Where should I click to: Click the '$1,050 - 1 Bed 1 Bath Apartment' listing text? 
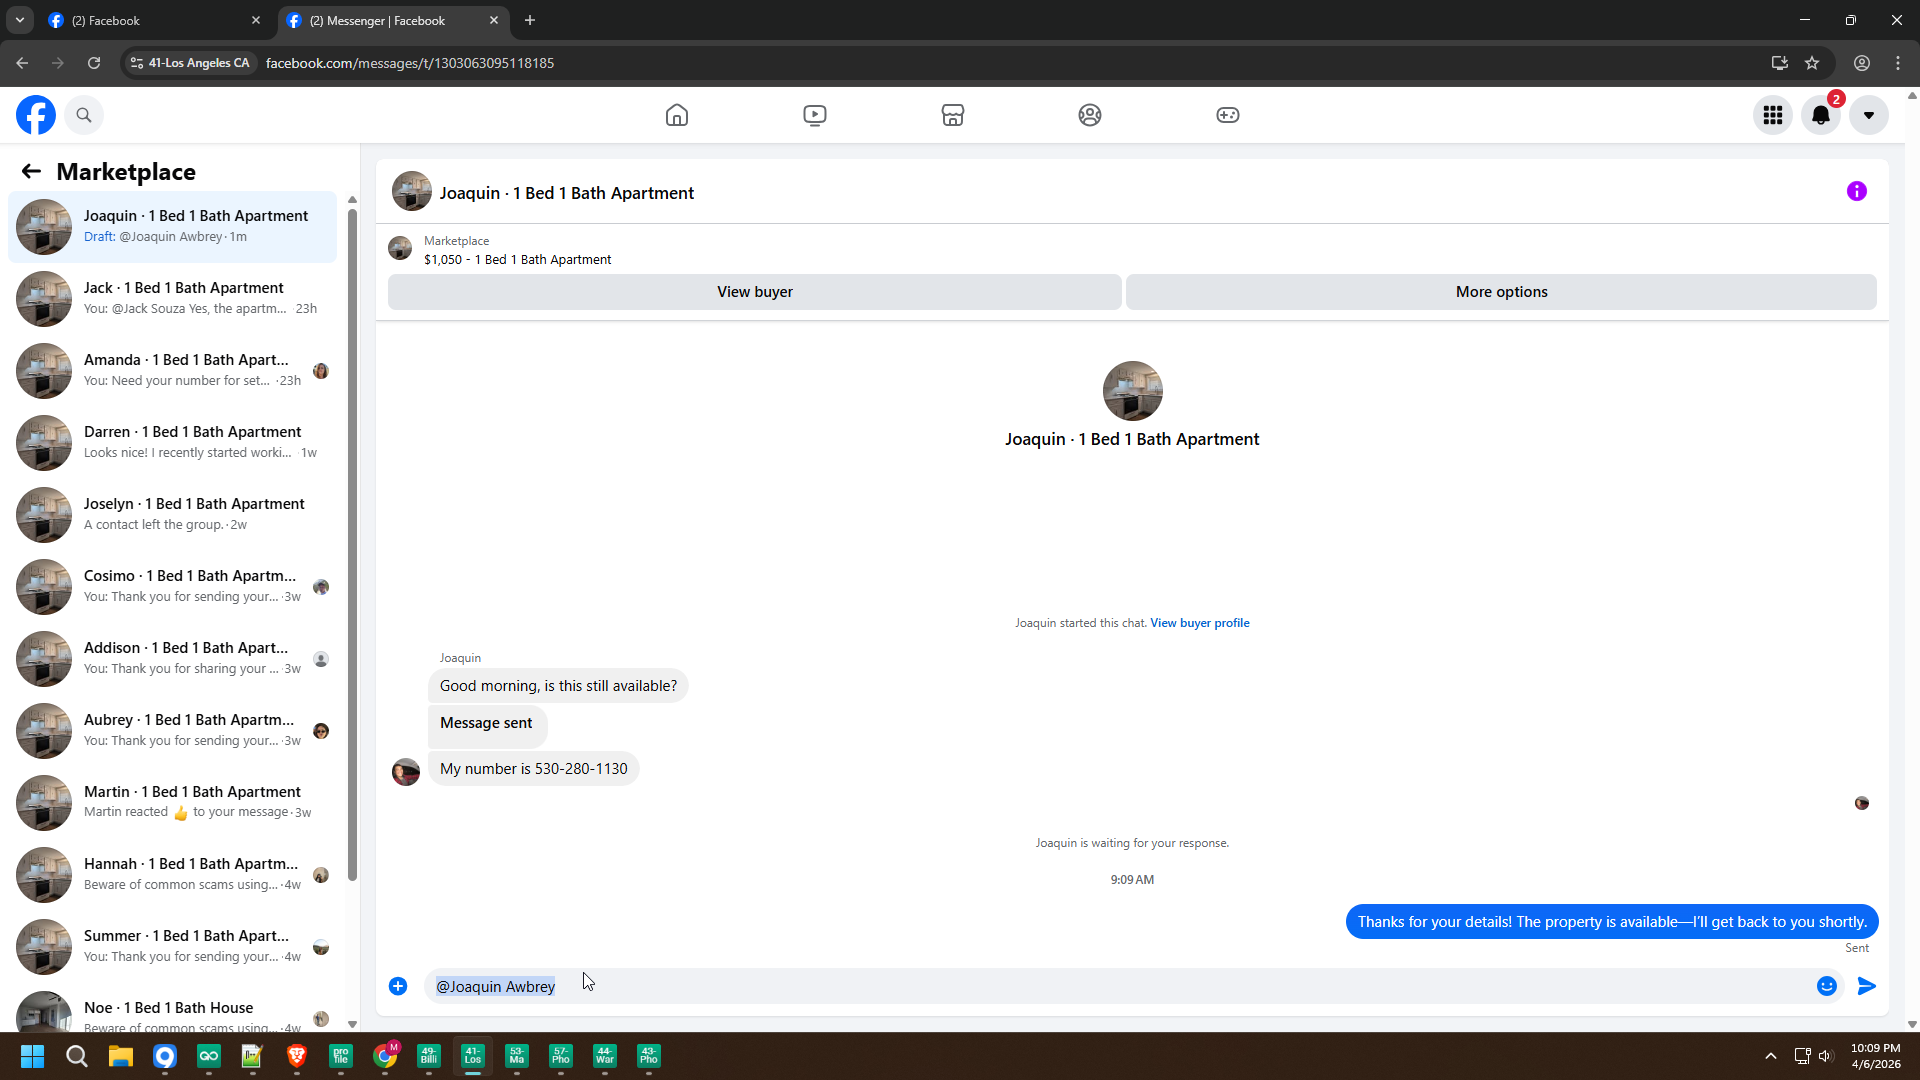pyautogui.click(x=517, y=260)
